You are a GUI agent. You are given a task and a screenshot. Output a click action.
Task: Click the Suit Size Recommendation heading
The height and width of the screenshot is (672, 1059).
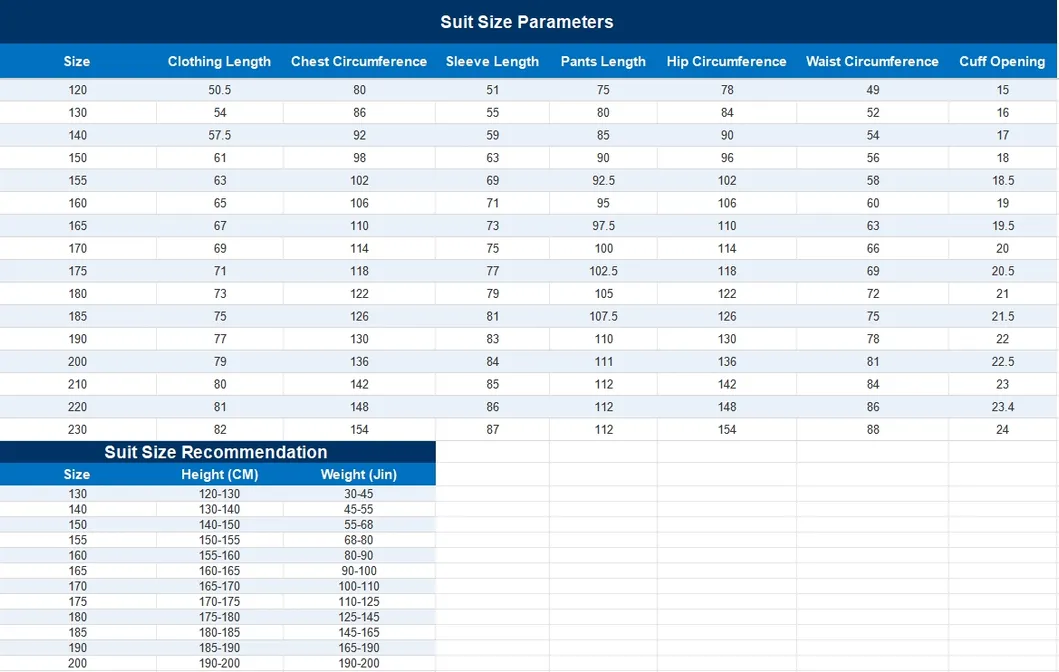215,452
